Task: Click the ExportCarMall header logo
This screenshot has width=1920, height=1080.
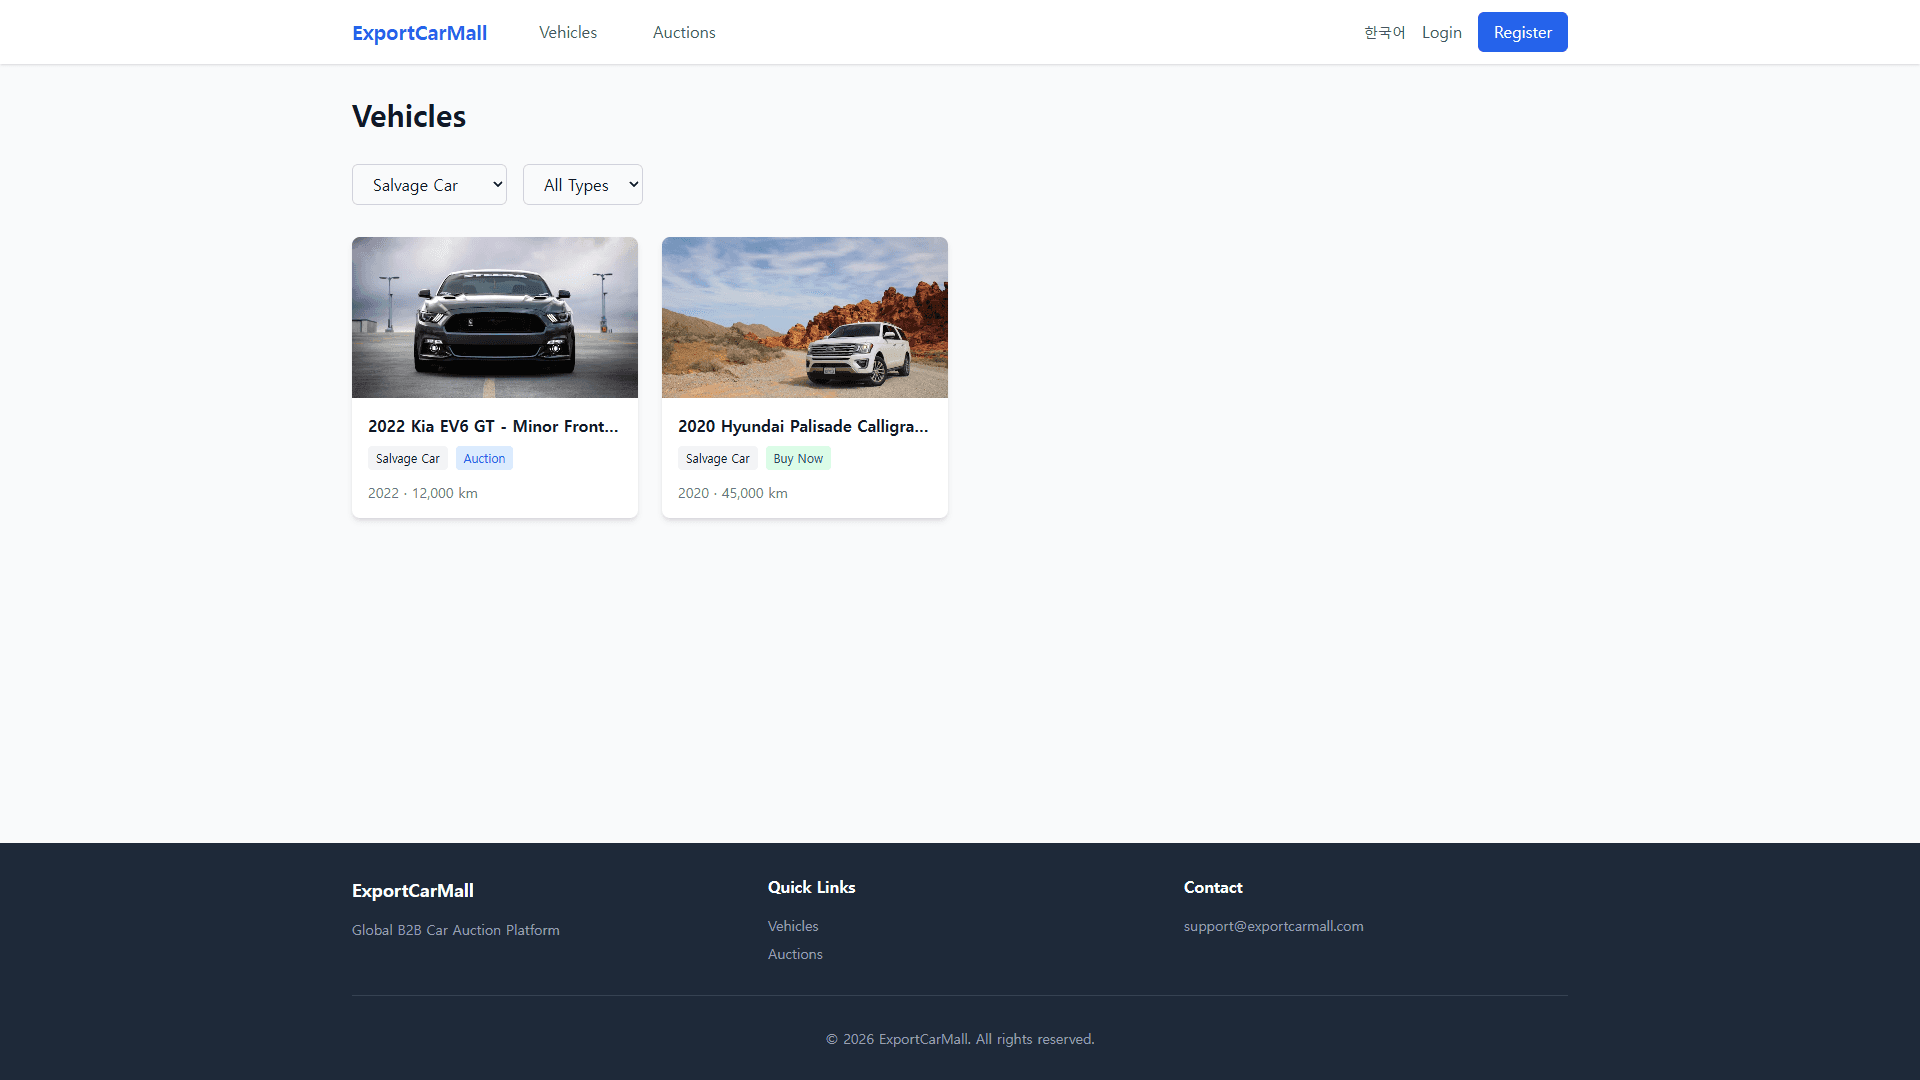Action: (x=419, y=33)
